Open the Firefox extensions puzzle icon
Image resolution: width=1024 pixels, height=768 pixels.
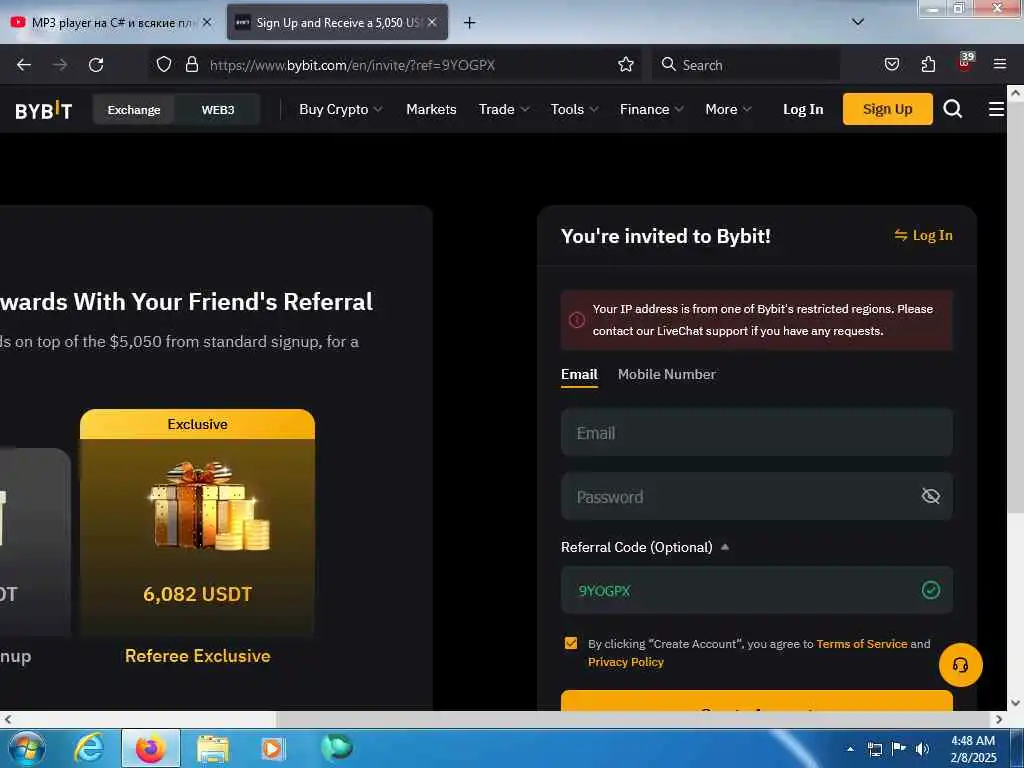(928, 64)
